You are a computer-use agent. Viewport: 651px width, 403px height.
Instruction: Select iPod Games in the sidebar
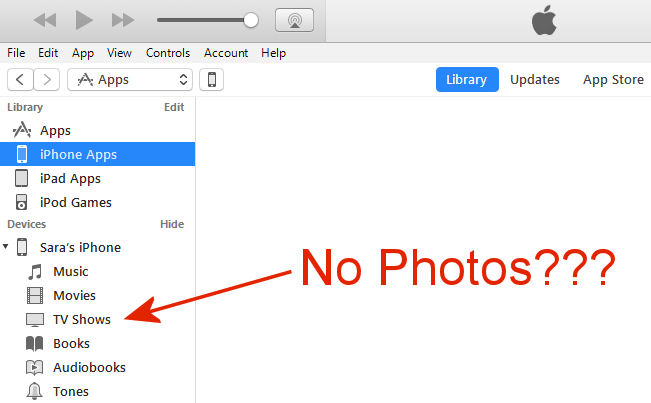[97, 202]
